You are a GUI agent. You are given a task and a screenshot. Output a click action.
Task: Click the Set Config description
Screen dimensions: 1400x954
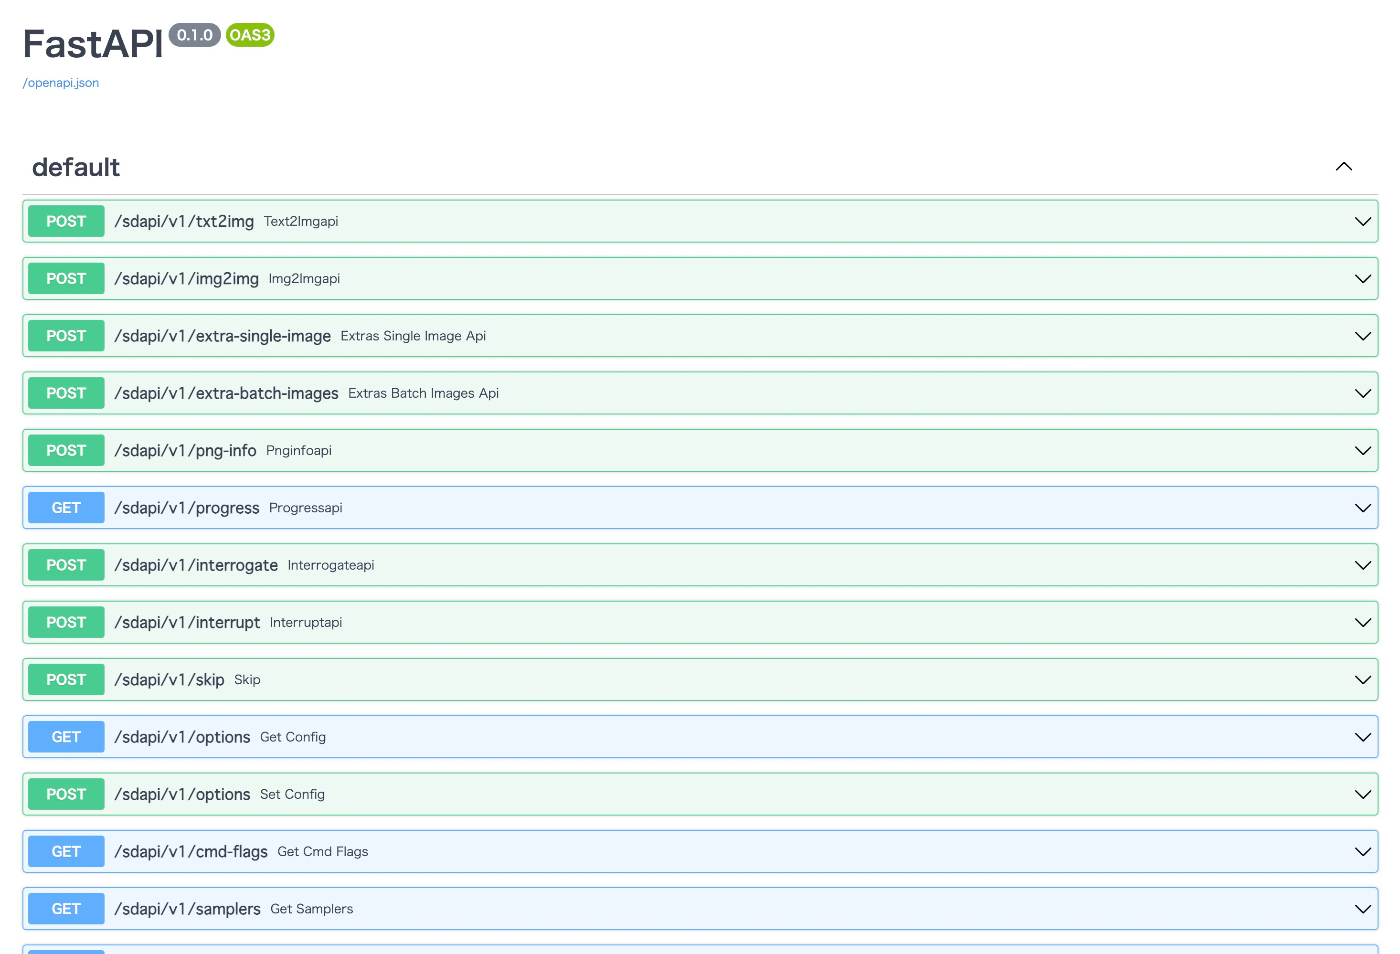tap(292, 794)
